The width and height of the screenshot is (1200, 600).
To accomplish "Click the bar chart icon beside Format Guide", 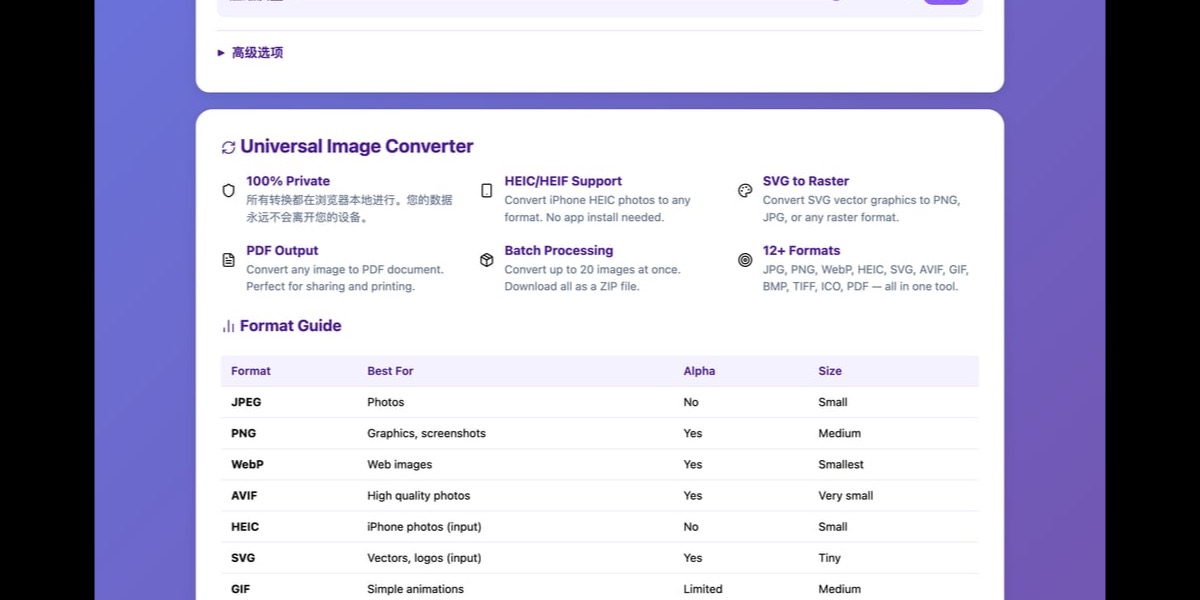I will (227, 326).
